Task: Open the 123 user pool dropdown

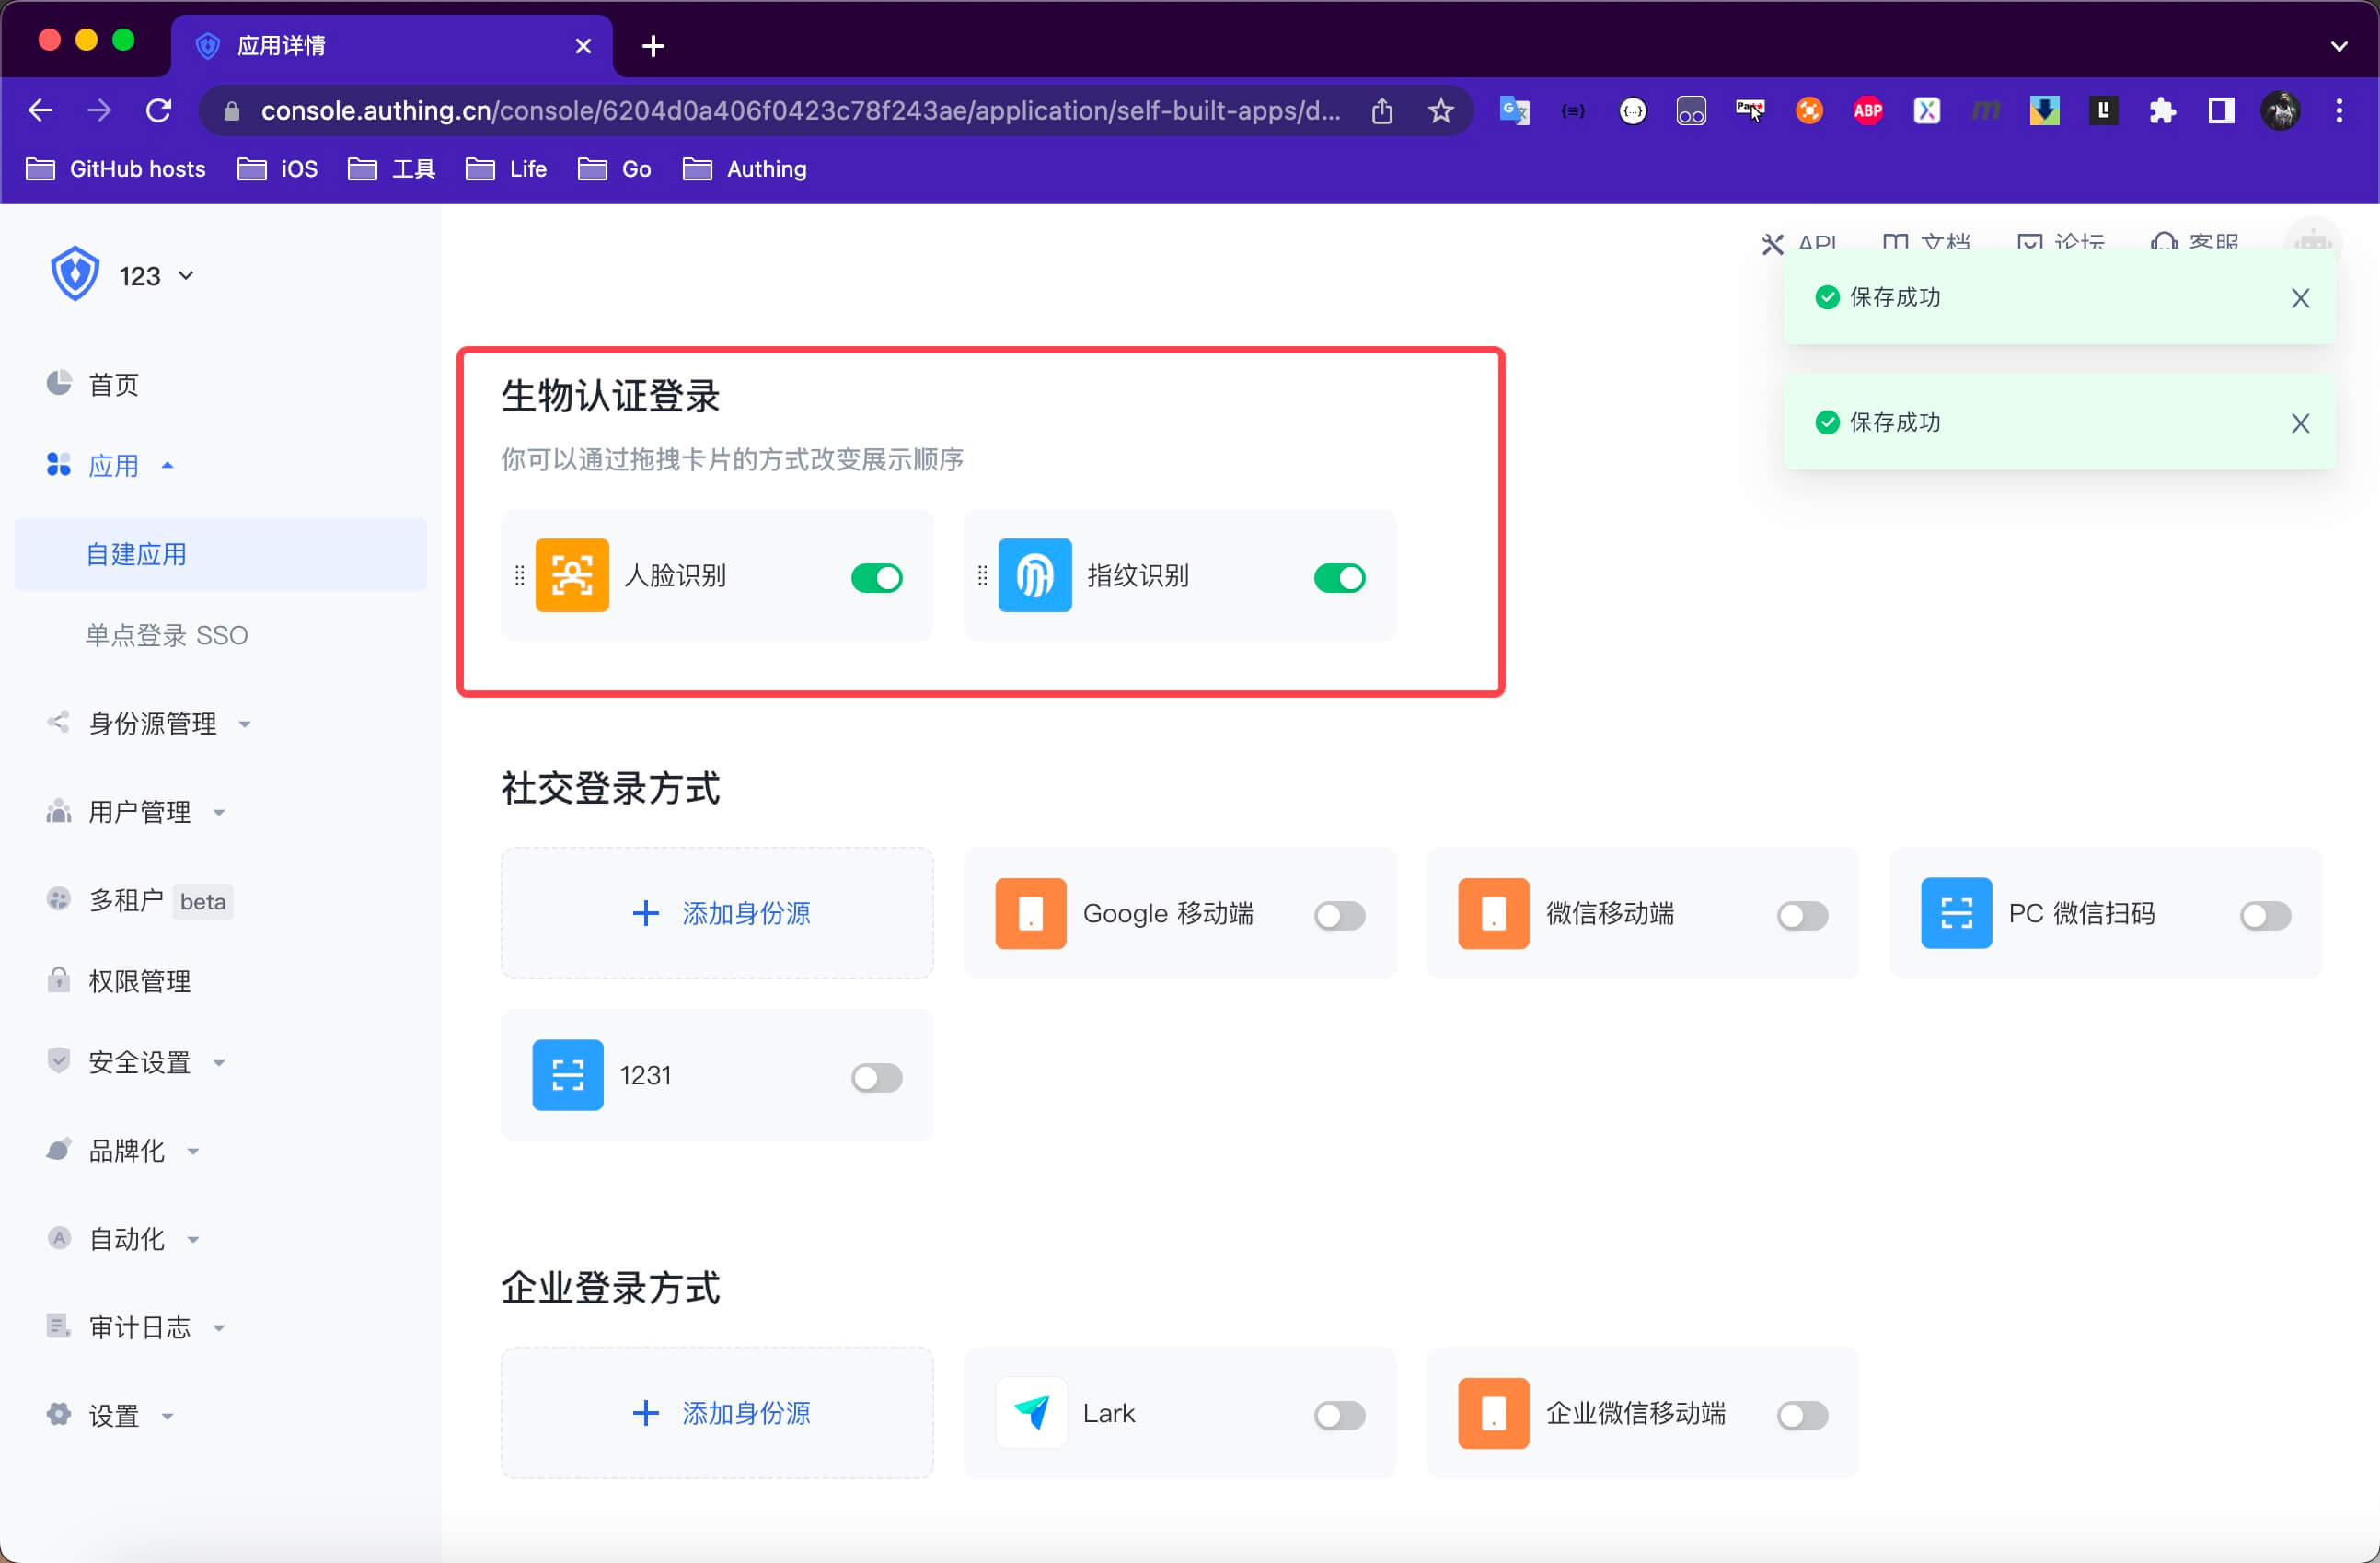Action: point(155,276)
